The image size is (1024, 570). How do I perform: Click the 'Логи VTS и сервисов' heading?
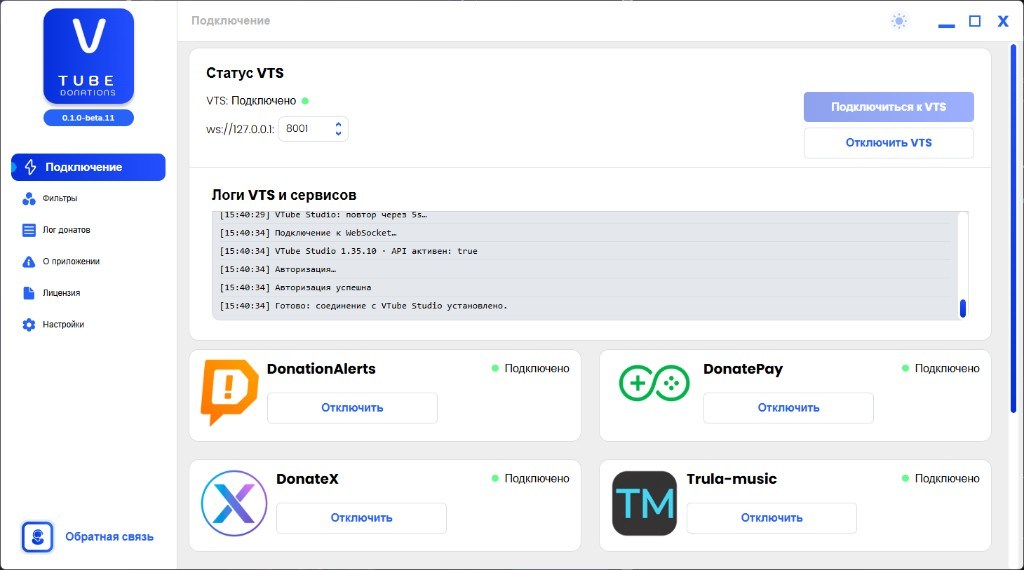click(x=284, y=195)
